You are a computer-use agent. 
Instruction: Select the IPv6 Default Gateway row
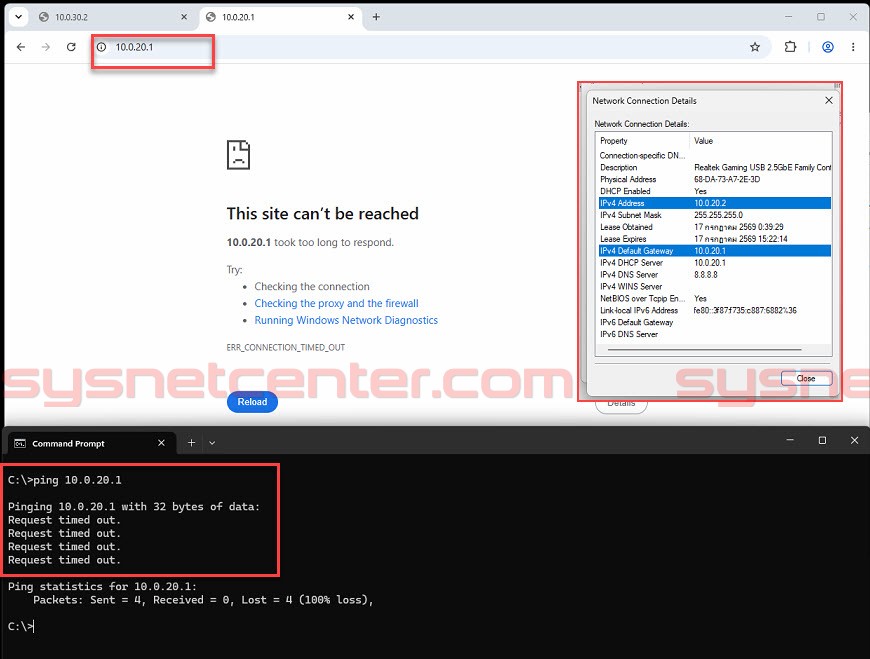click(x=715, y=322)
